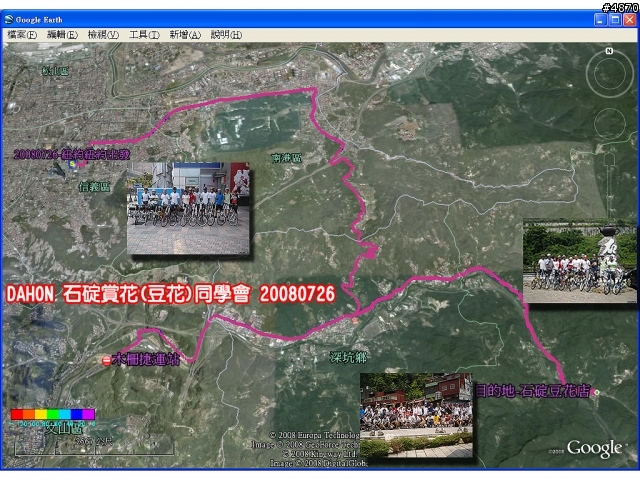Click the rainbow color scale legend
The height and width of the screenshot is (480, 640).
point(53,414)
